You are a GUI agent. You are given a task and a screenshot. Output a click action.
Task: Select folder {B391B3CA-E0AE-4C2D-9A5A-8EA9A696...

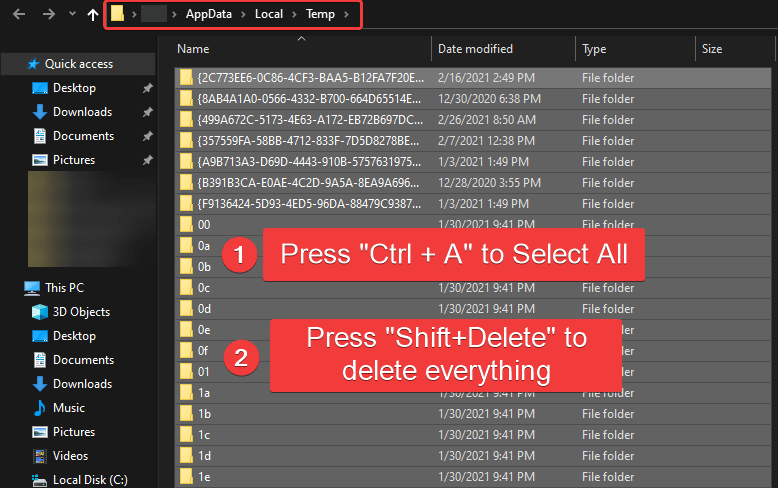[x=473, y=183]
